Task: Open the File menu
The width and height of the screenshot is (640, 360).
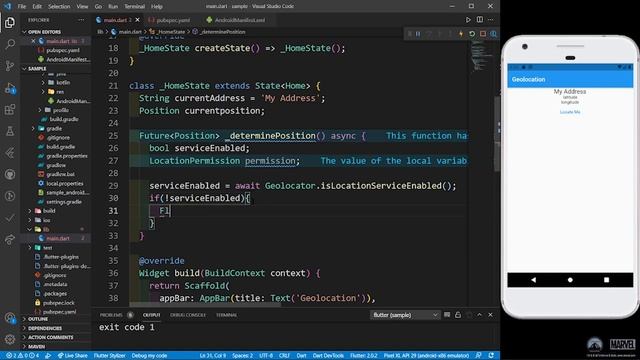Action: pyautogui.click(x=22, y=7)
